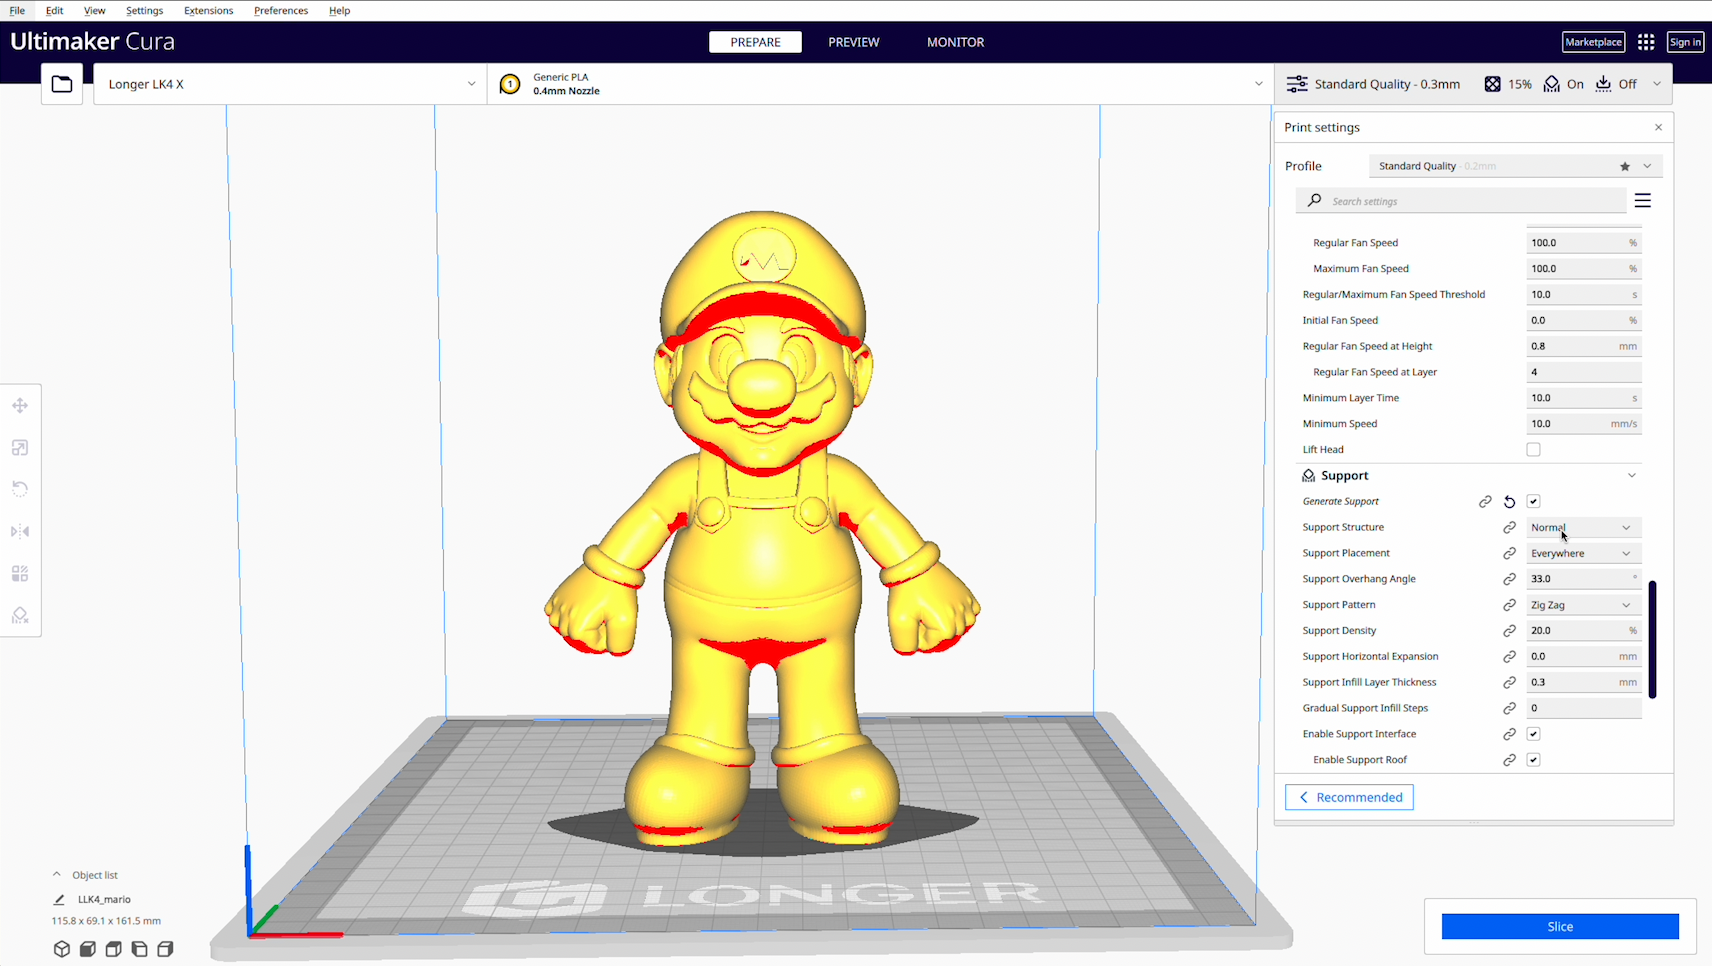Open the Help menu
This screenshot has width=1712, height=966.
click(x=340, y=11)
